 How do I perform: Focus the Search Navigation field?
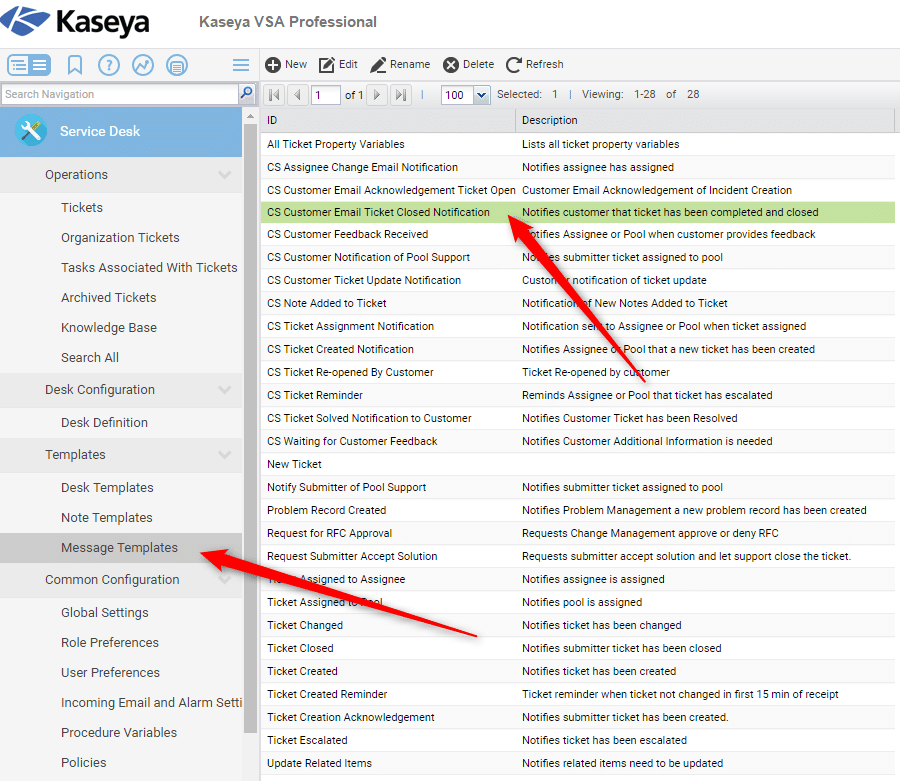tap(120, 94)
